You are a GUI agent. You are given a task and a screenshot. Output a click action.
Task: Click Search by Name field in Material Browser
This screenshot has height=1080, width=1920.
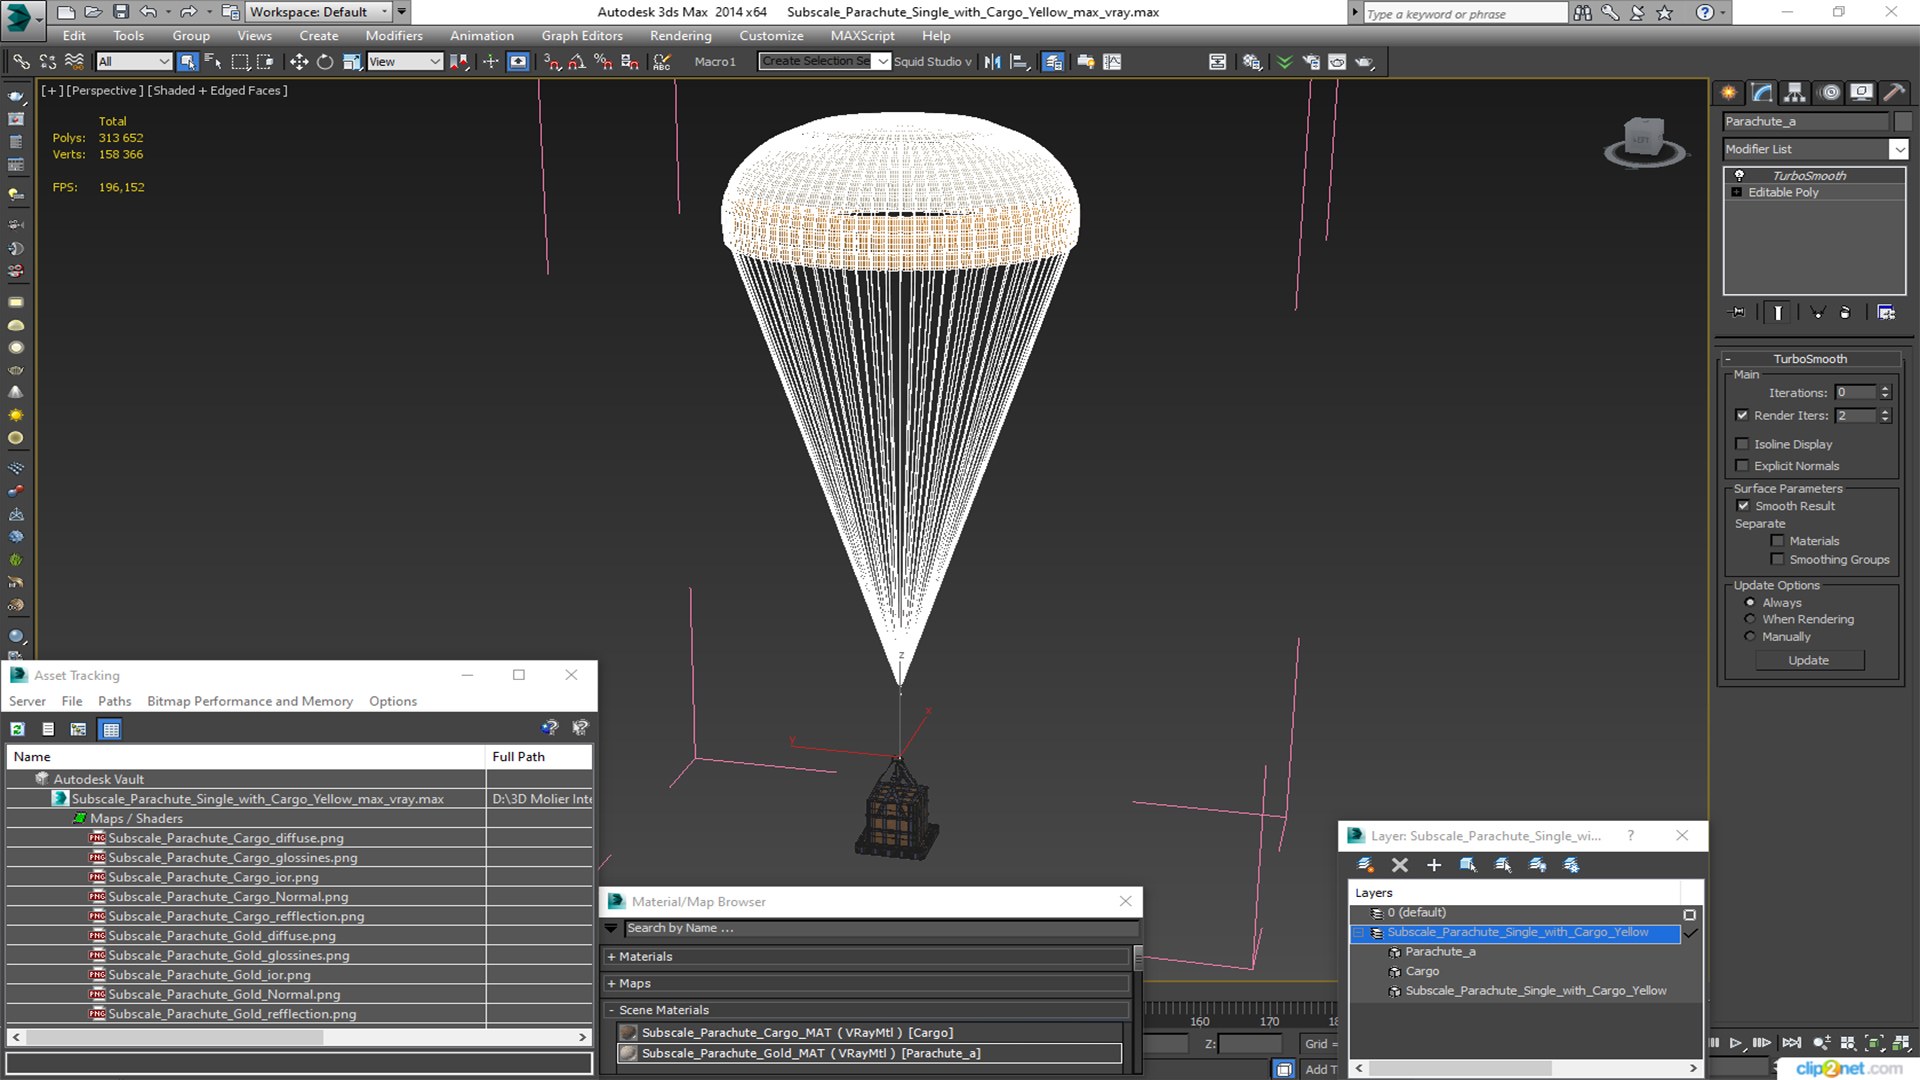[880, 929]
